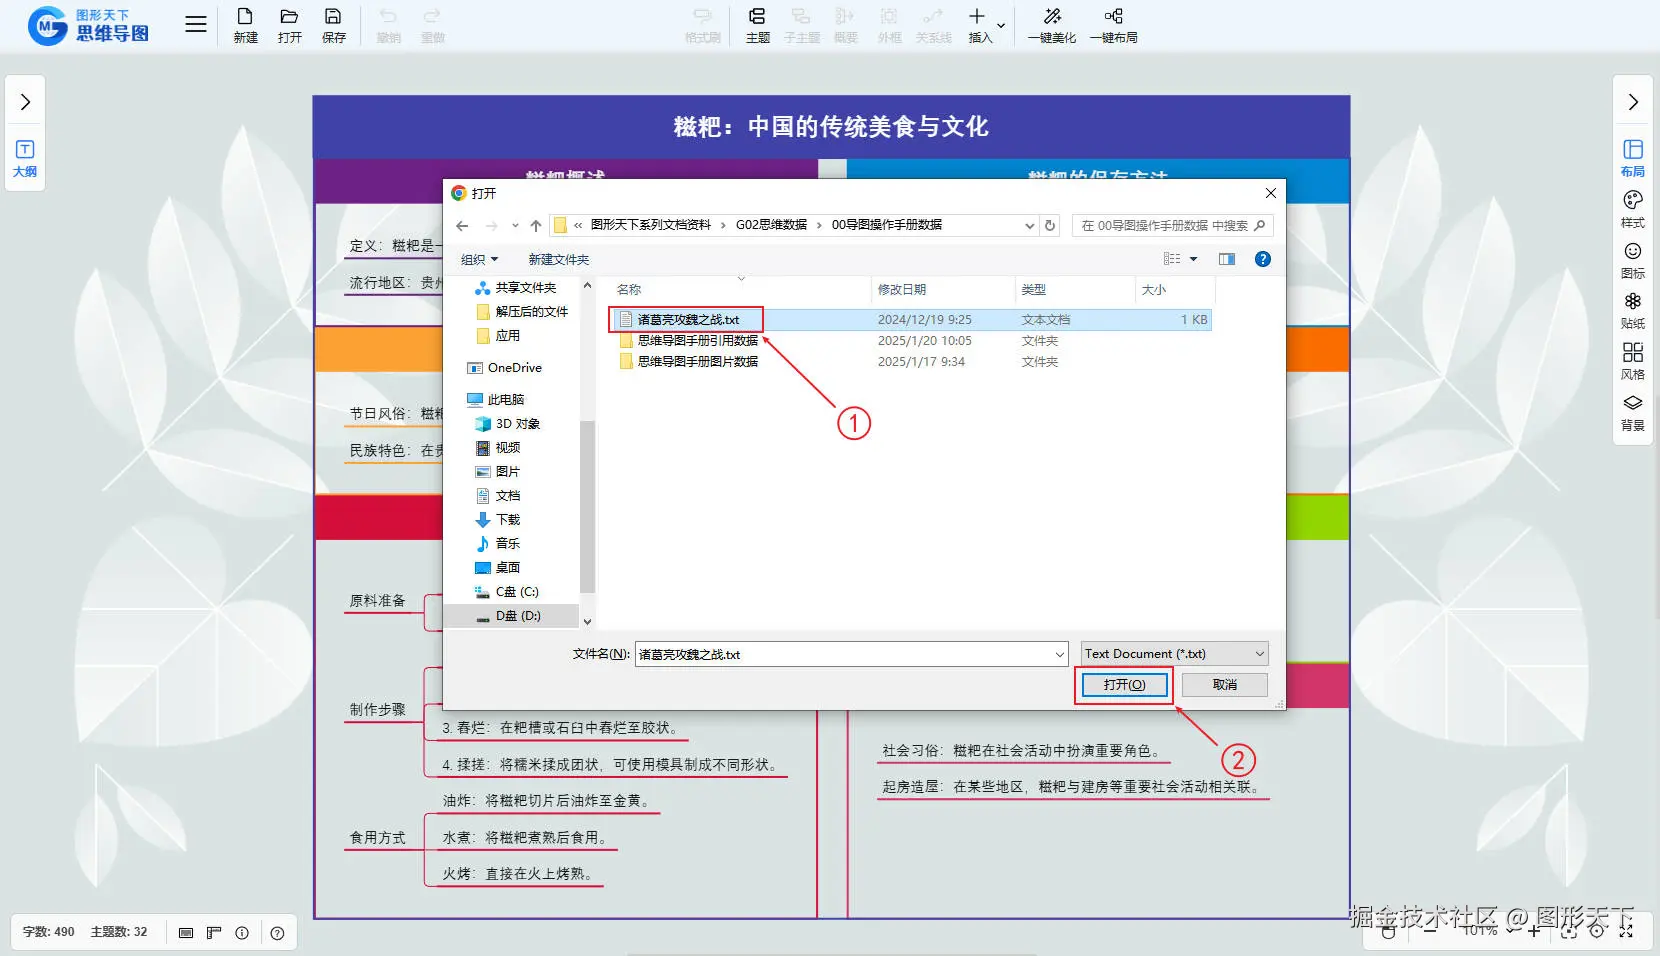Viewport: 1660px width, 956px height.
Task: Click the search box in file dialog
Action: pos(1172,225)
